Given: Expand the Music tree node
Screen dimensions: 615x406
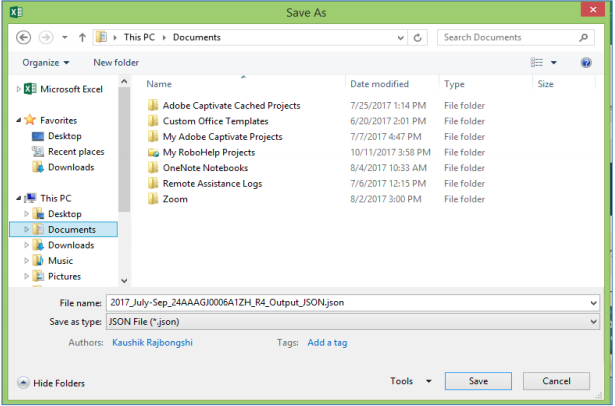Looking at the screenshot, I should (x=24, y=261).
